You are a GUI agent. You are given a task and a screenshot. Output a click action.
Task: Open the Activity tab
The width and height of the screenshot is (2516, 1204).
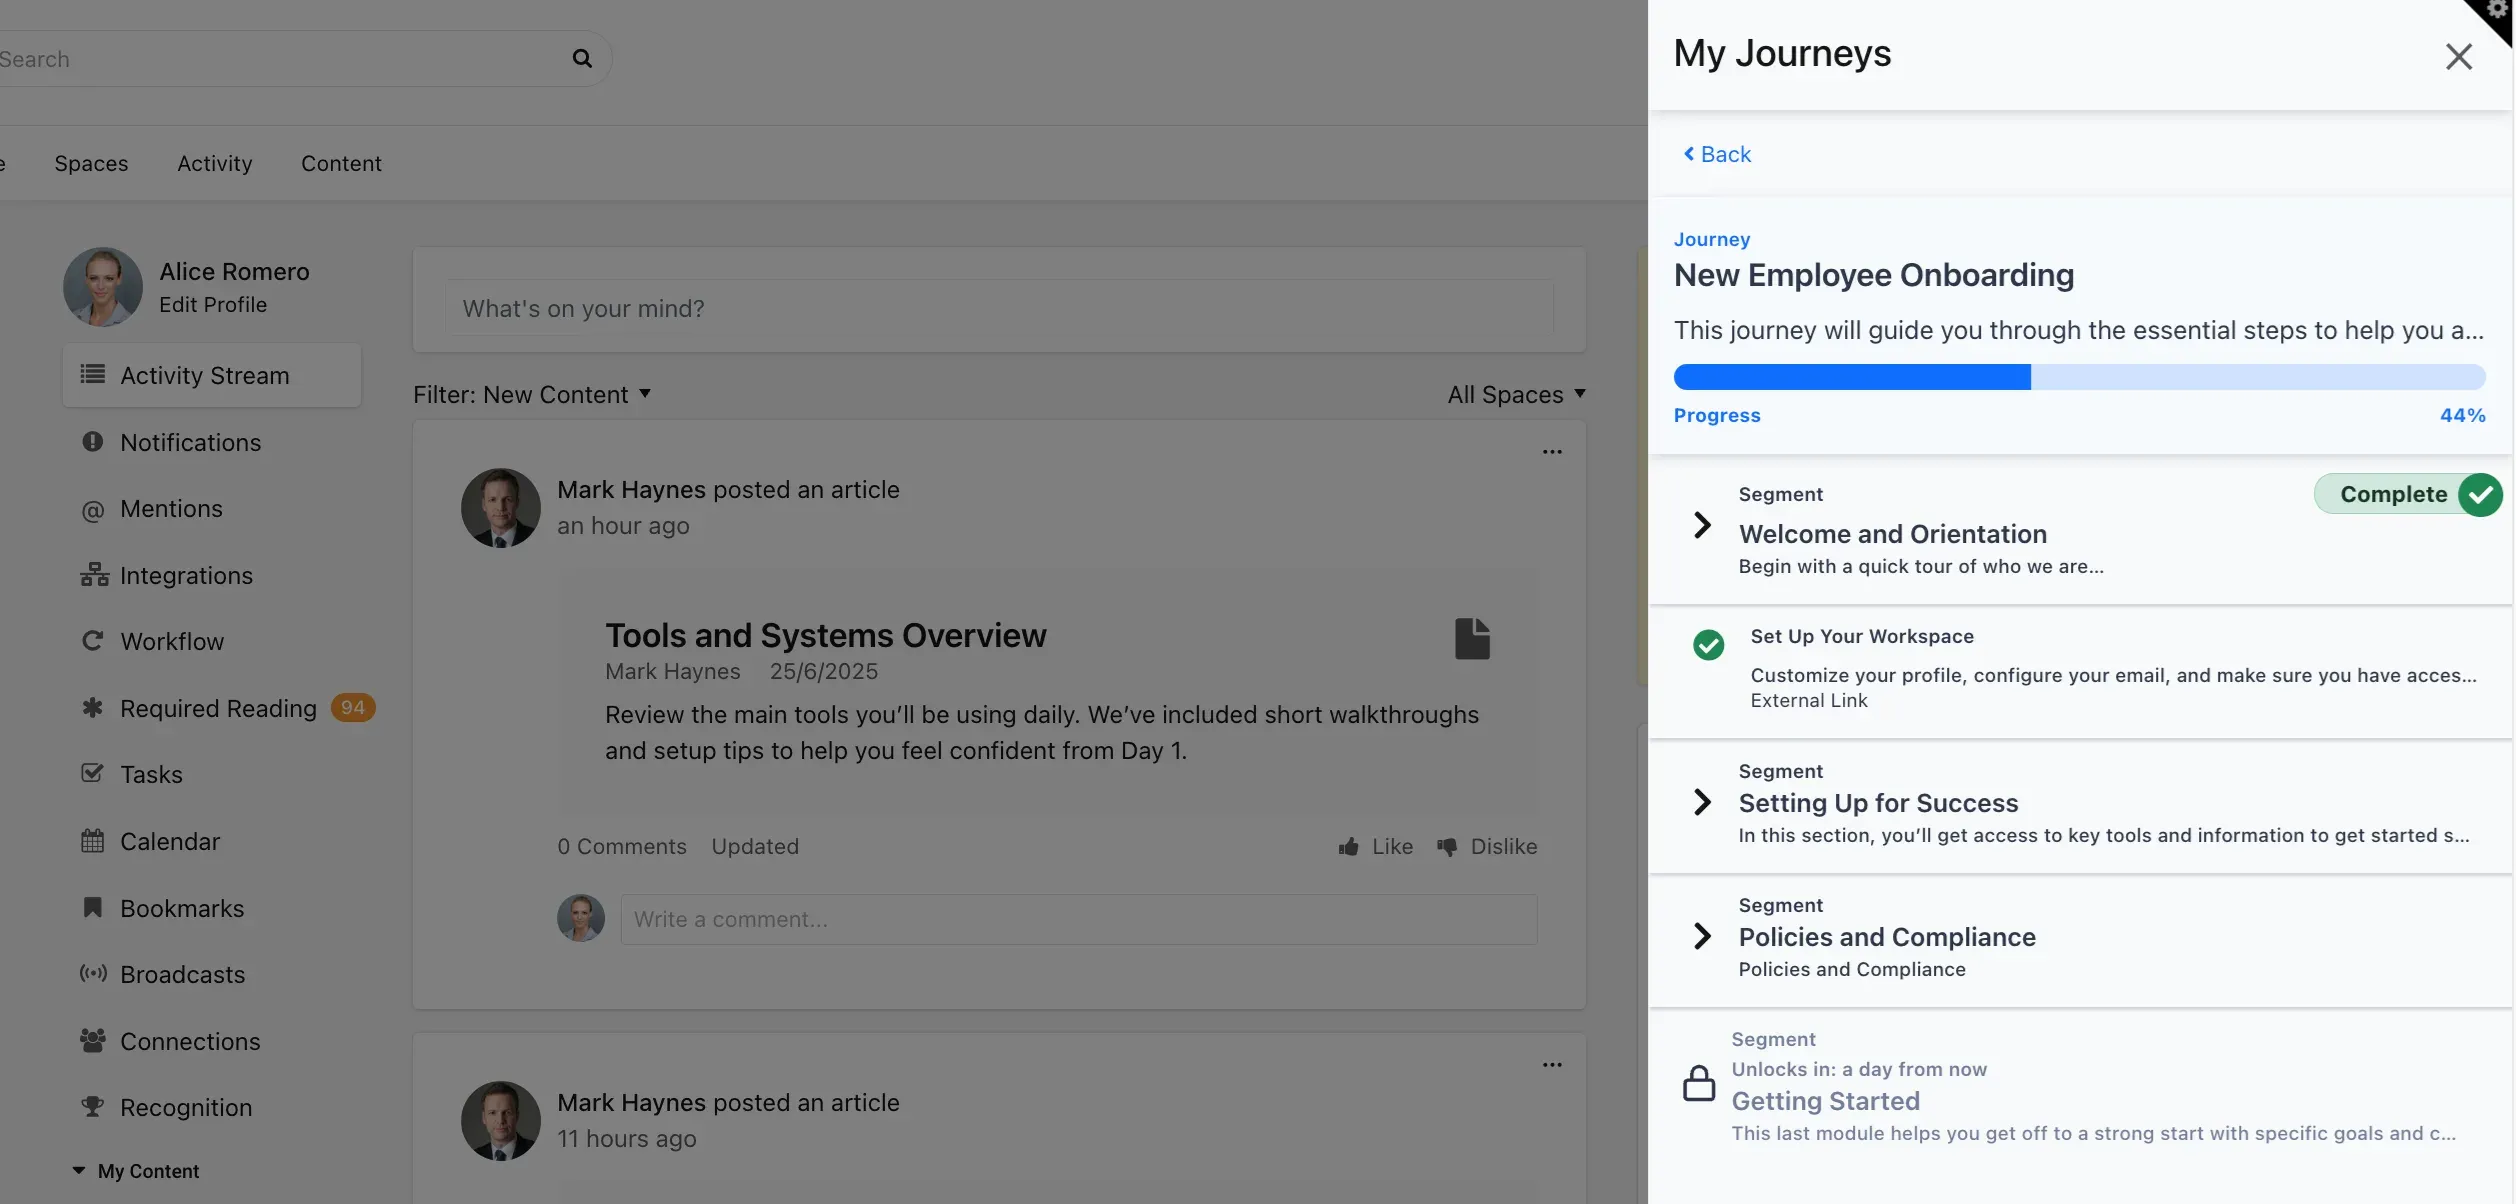(214, 163)
